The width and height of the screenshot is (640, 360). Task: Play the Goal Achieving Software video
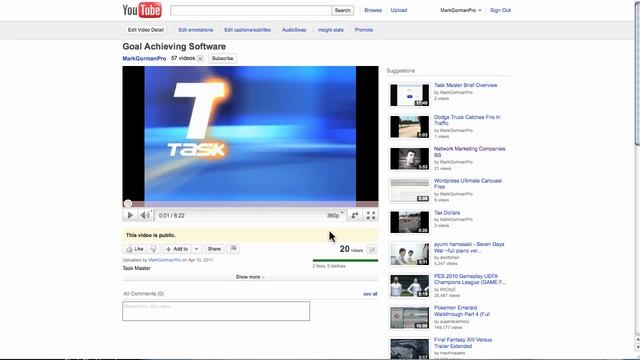click(x=130, y=215)
